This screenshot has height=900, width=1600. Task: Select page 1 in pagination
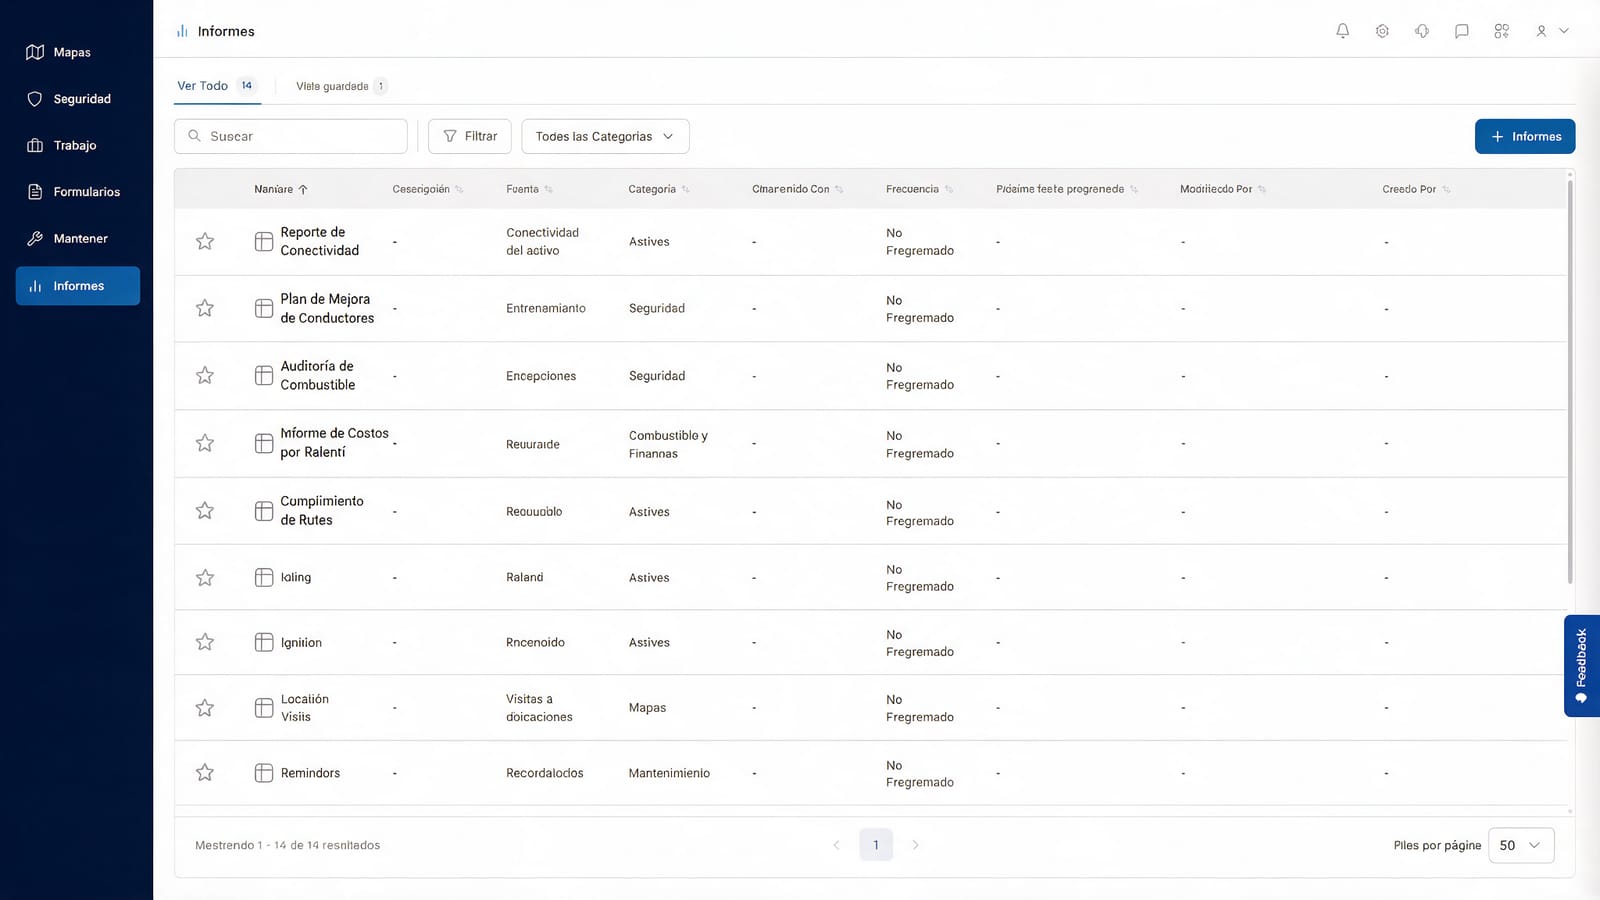[876, 845]
